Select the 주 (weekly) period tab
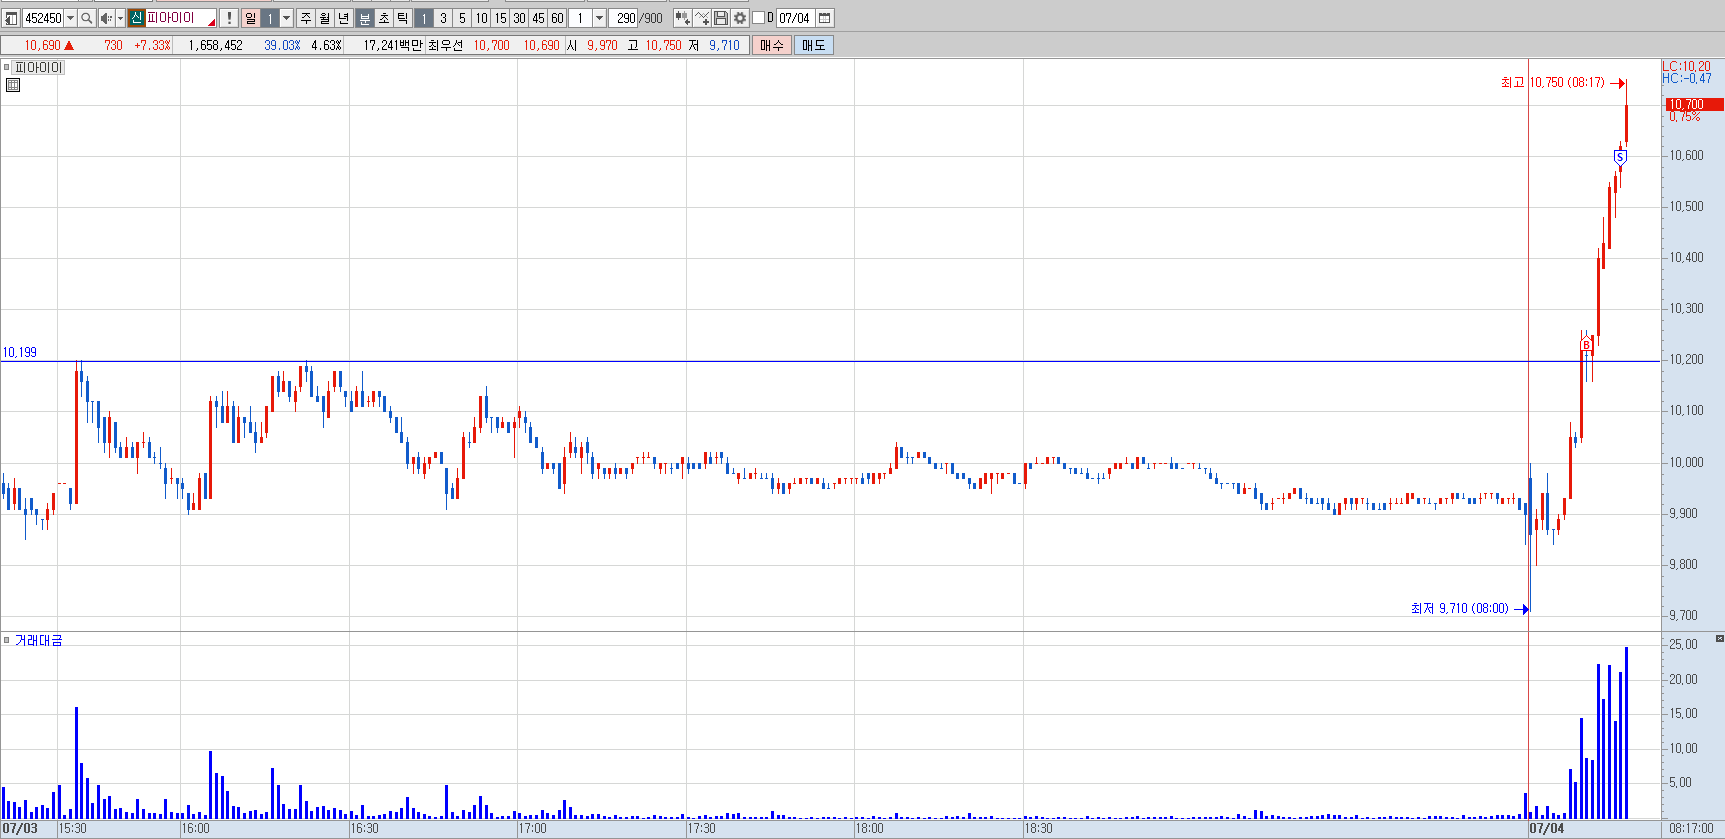The width and height of the screenshot is (1725, 839). click(306, 18)
